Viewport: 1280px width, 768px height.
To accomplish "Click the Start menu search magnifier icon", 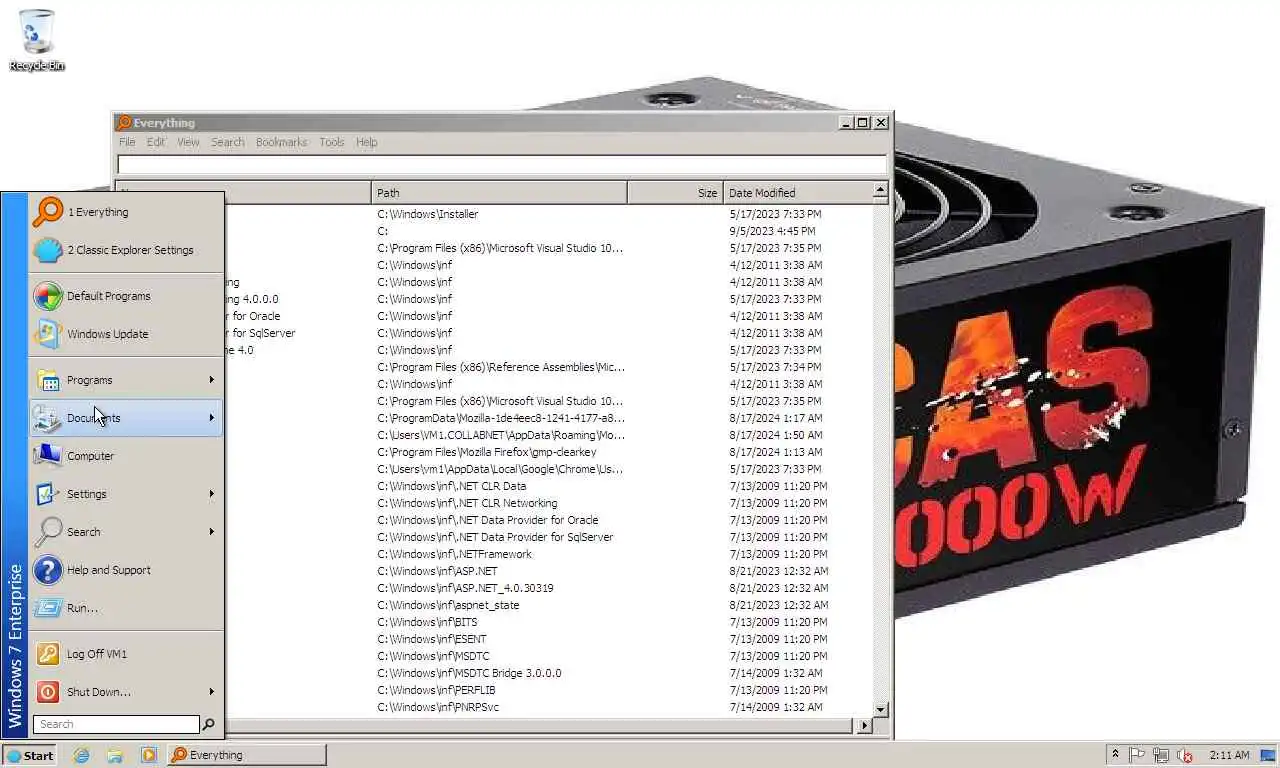I will 209,724.
